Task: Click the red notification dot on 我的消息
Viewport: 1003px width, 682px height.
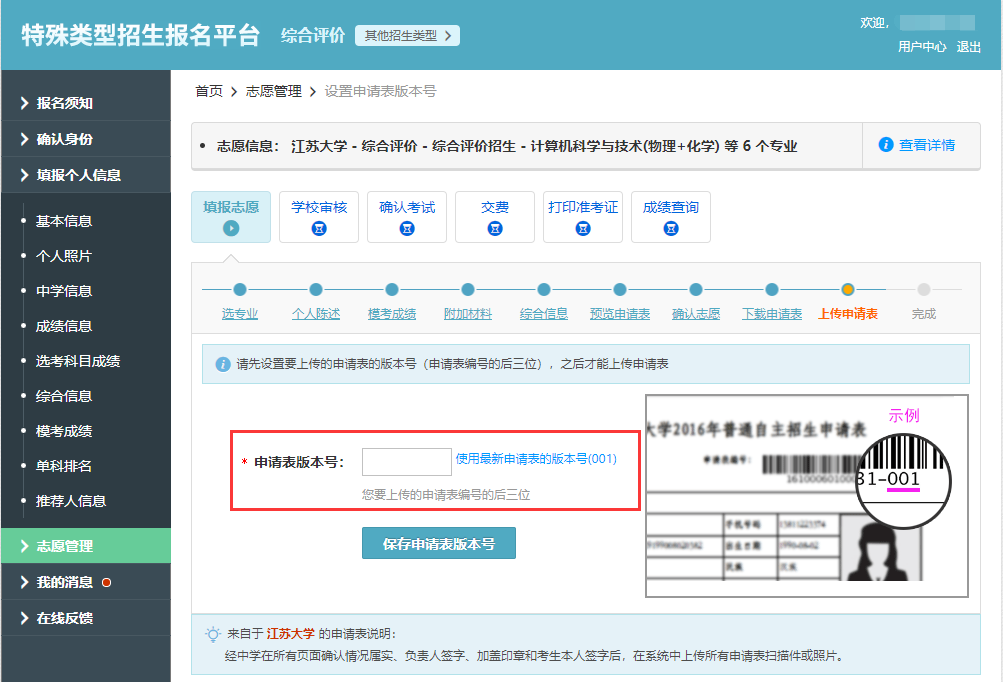Action: [106, 582]
